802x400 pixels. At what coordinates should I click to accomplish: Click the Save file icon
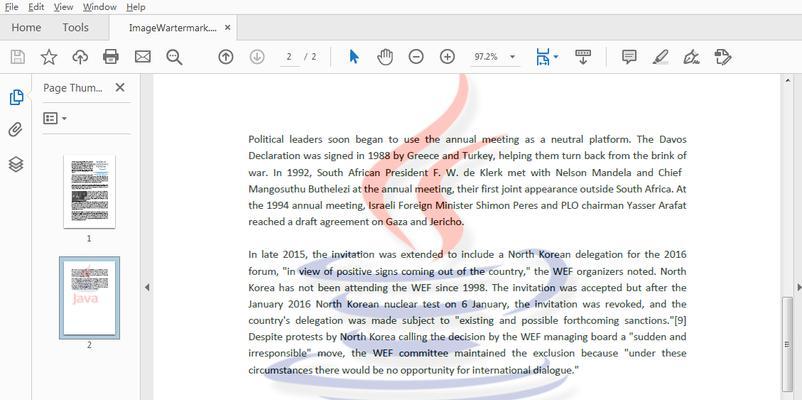tap(18, 57)
